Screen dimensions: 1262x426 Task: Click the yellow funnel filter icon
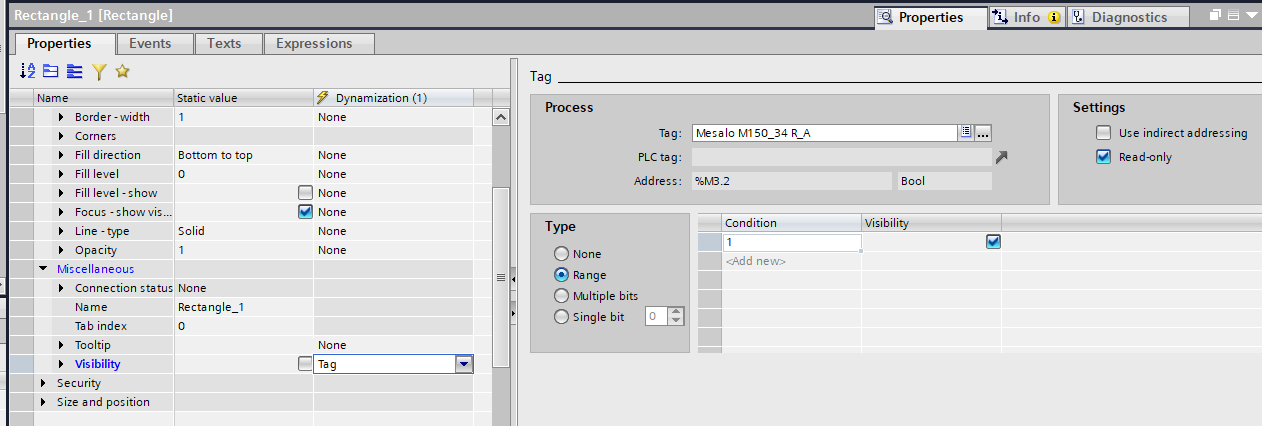99,71
